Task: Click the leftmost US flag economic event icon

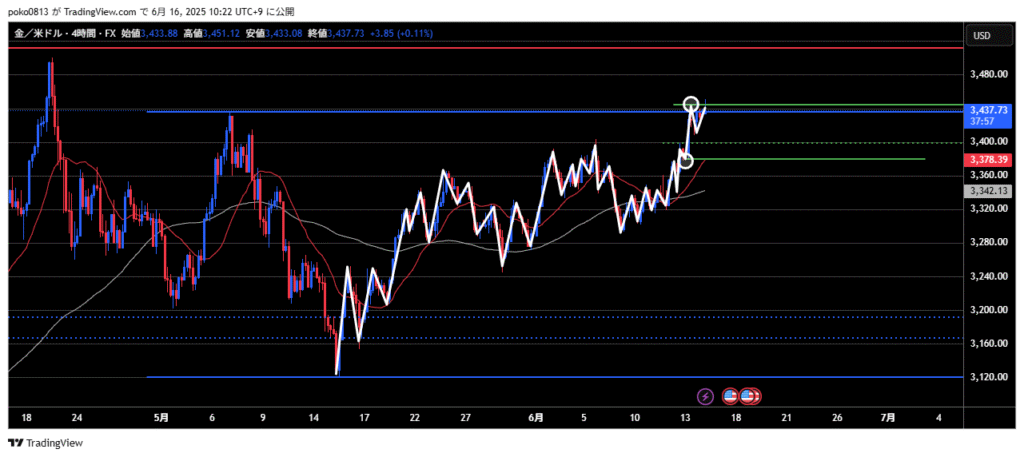Action: (x=730, y=396)
